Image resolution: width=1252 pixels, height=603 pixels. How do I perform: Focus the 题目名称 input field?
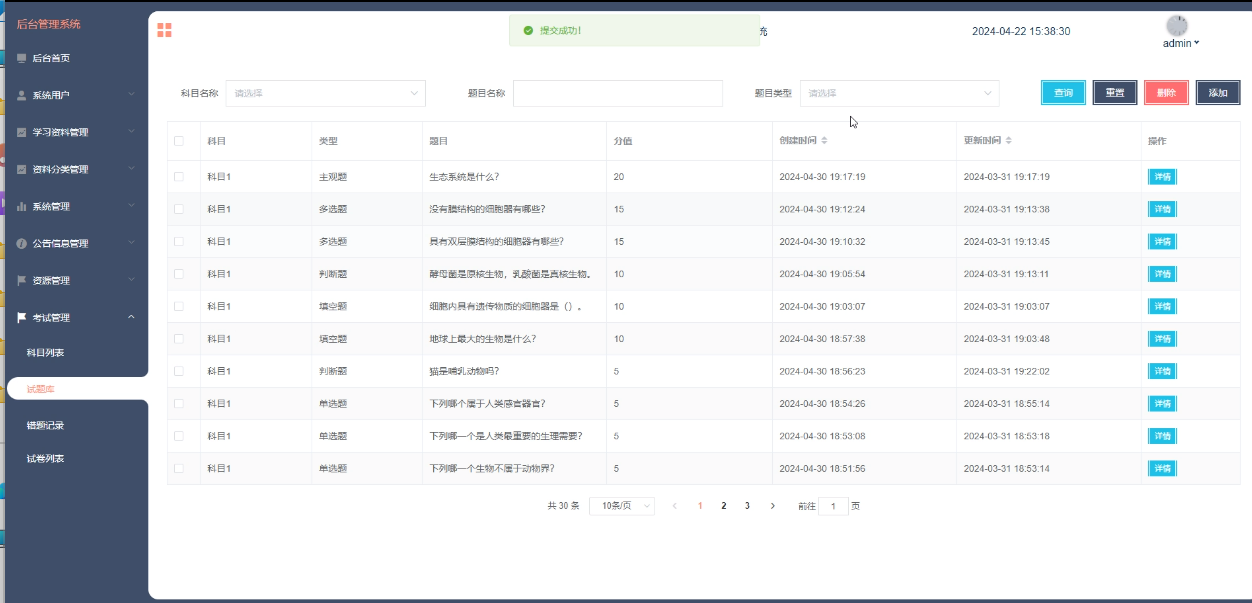[x=618, y=93]
